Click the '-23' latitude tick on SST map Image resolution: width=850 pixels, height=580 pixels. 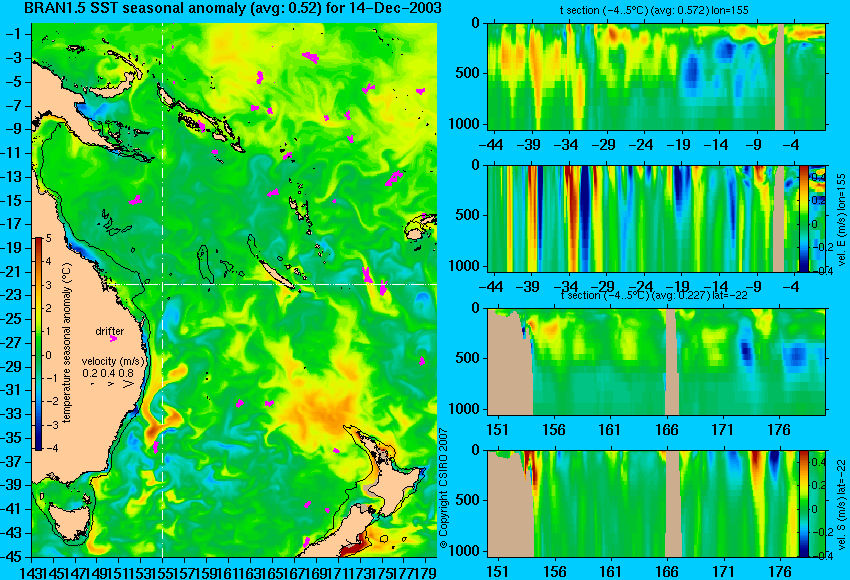point(12,295)
